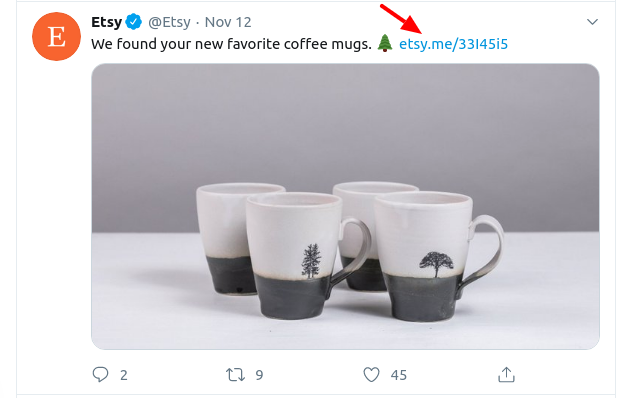Open the Etsy display name link
Image resolution: width=622 pixels, height=398 pixels.
pyautogui.click(x=106, y=22)
